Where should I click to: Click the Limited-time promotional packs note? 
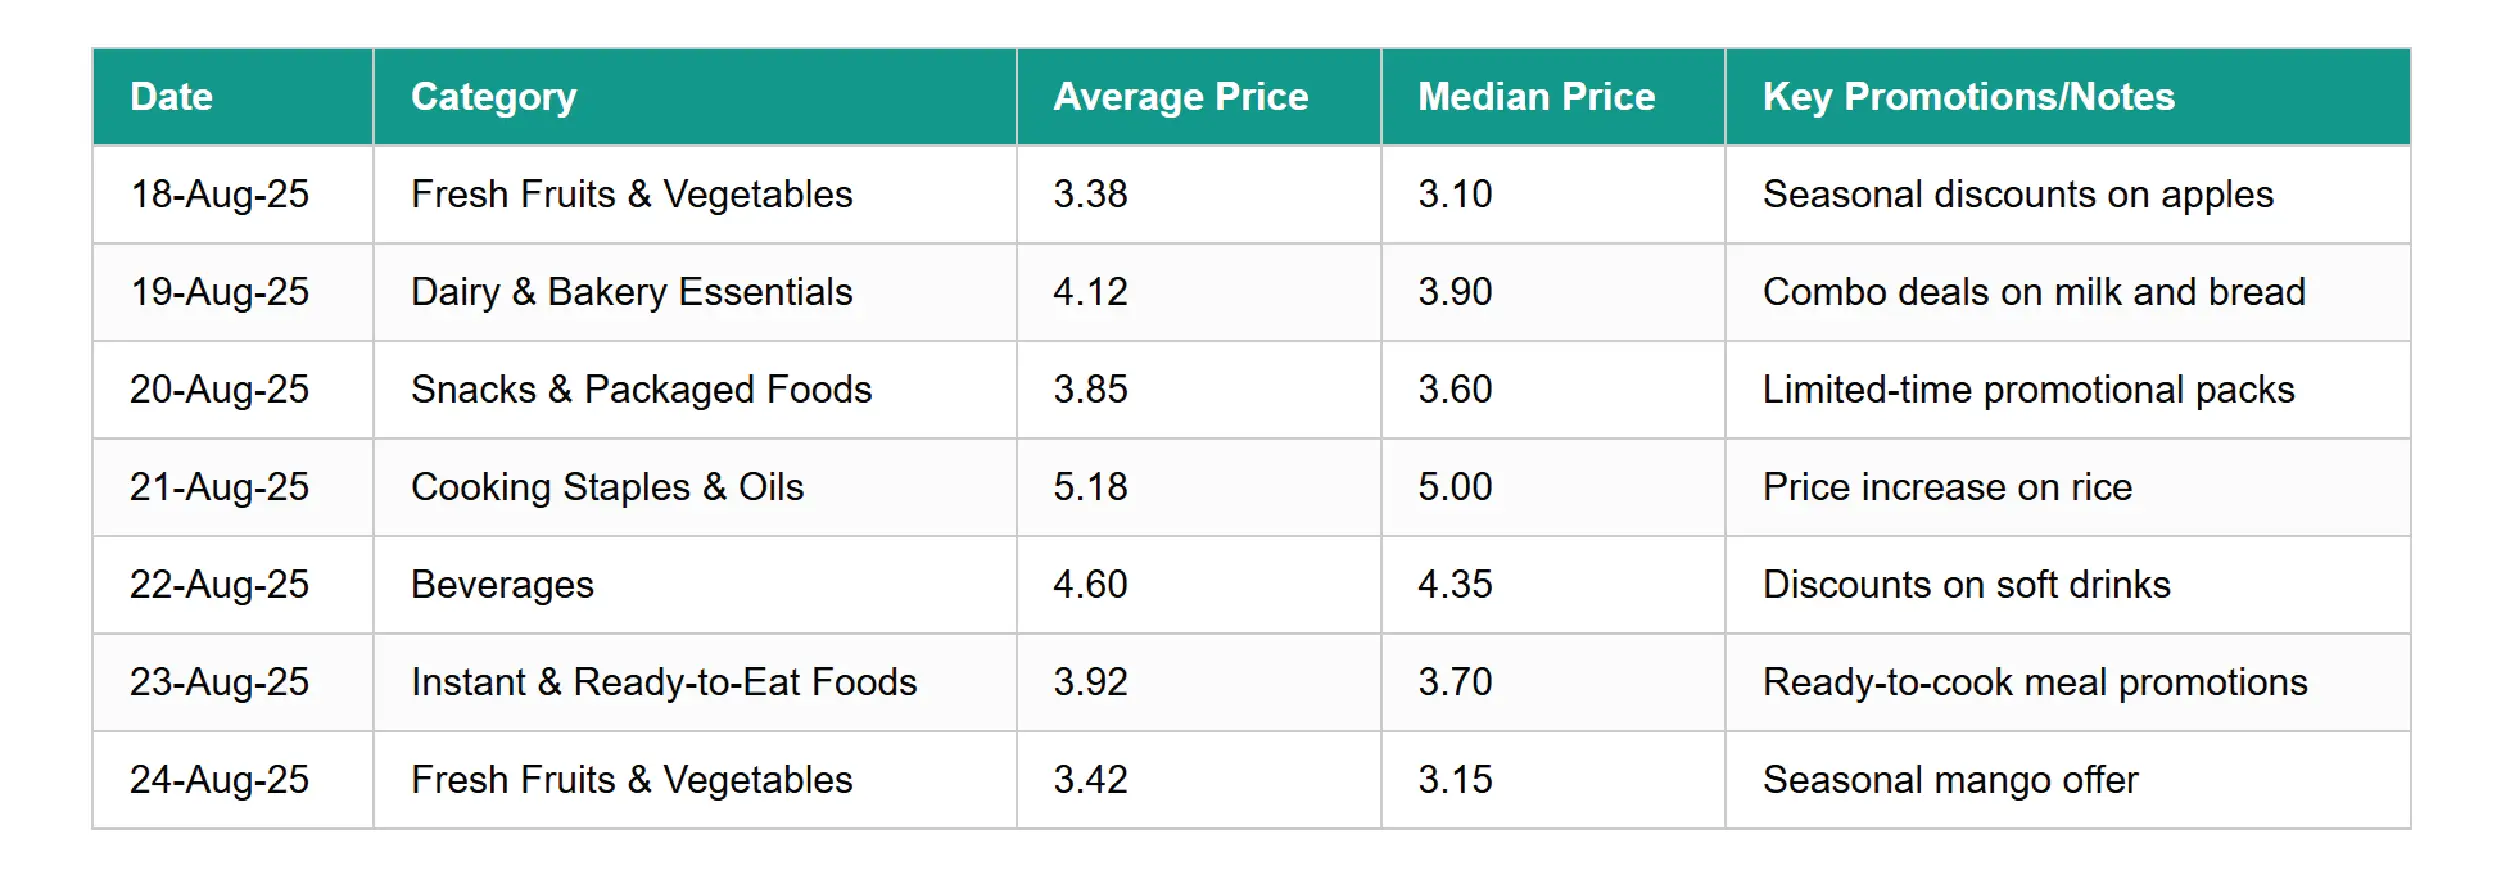point(2028,389)
